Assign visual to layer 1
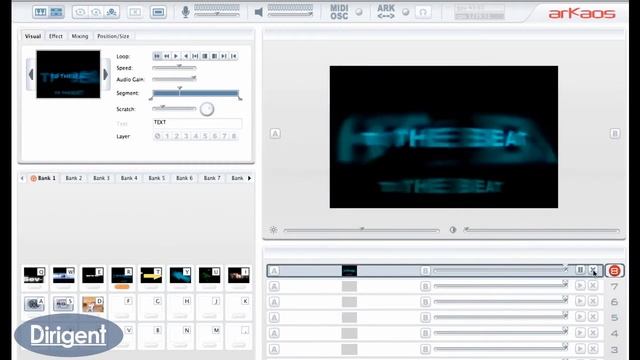The image size is (640, 360). [167, 136]
